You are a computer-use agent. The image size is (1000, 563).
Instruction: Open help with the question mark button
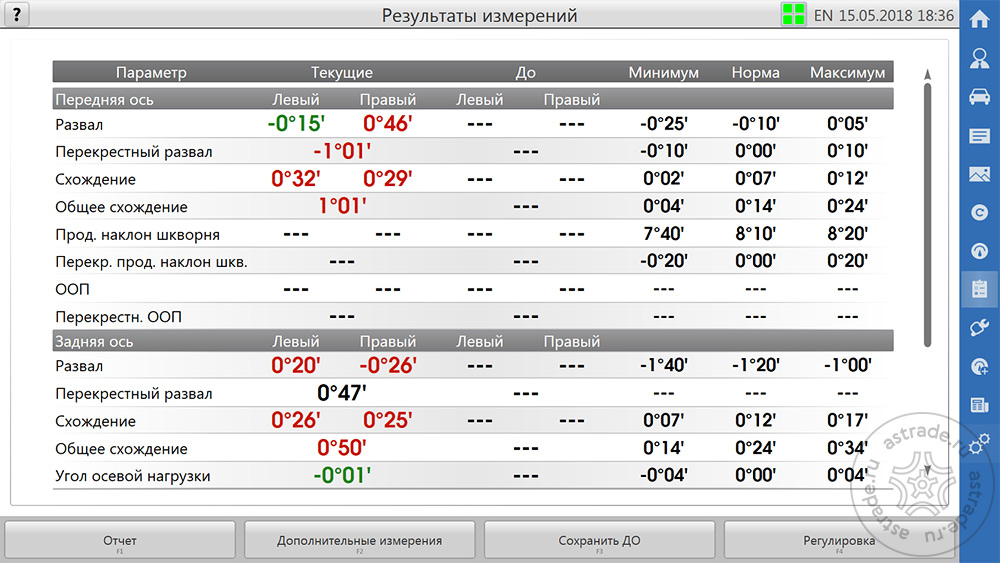17,14
